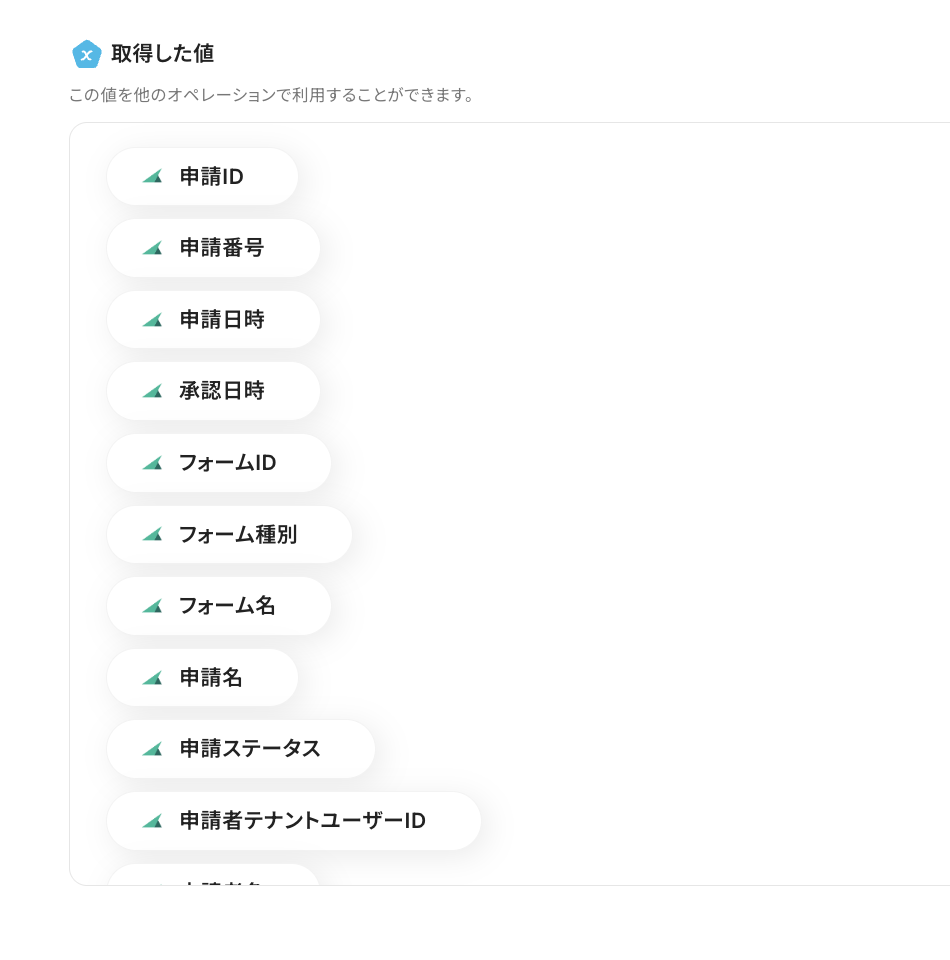Choose the フォーム種別 value chip
The height and width of the screenshot is (960, 950).
[x=237, y=535]
